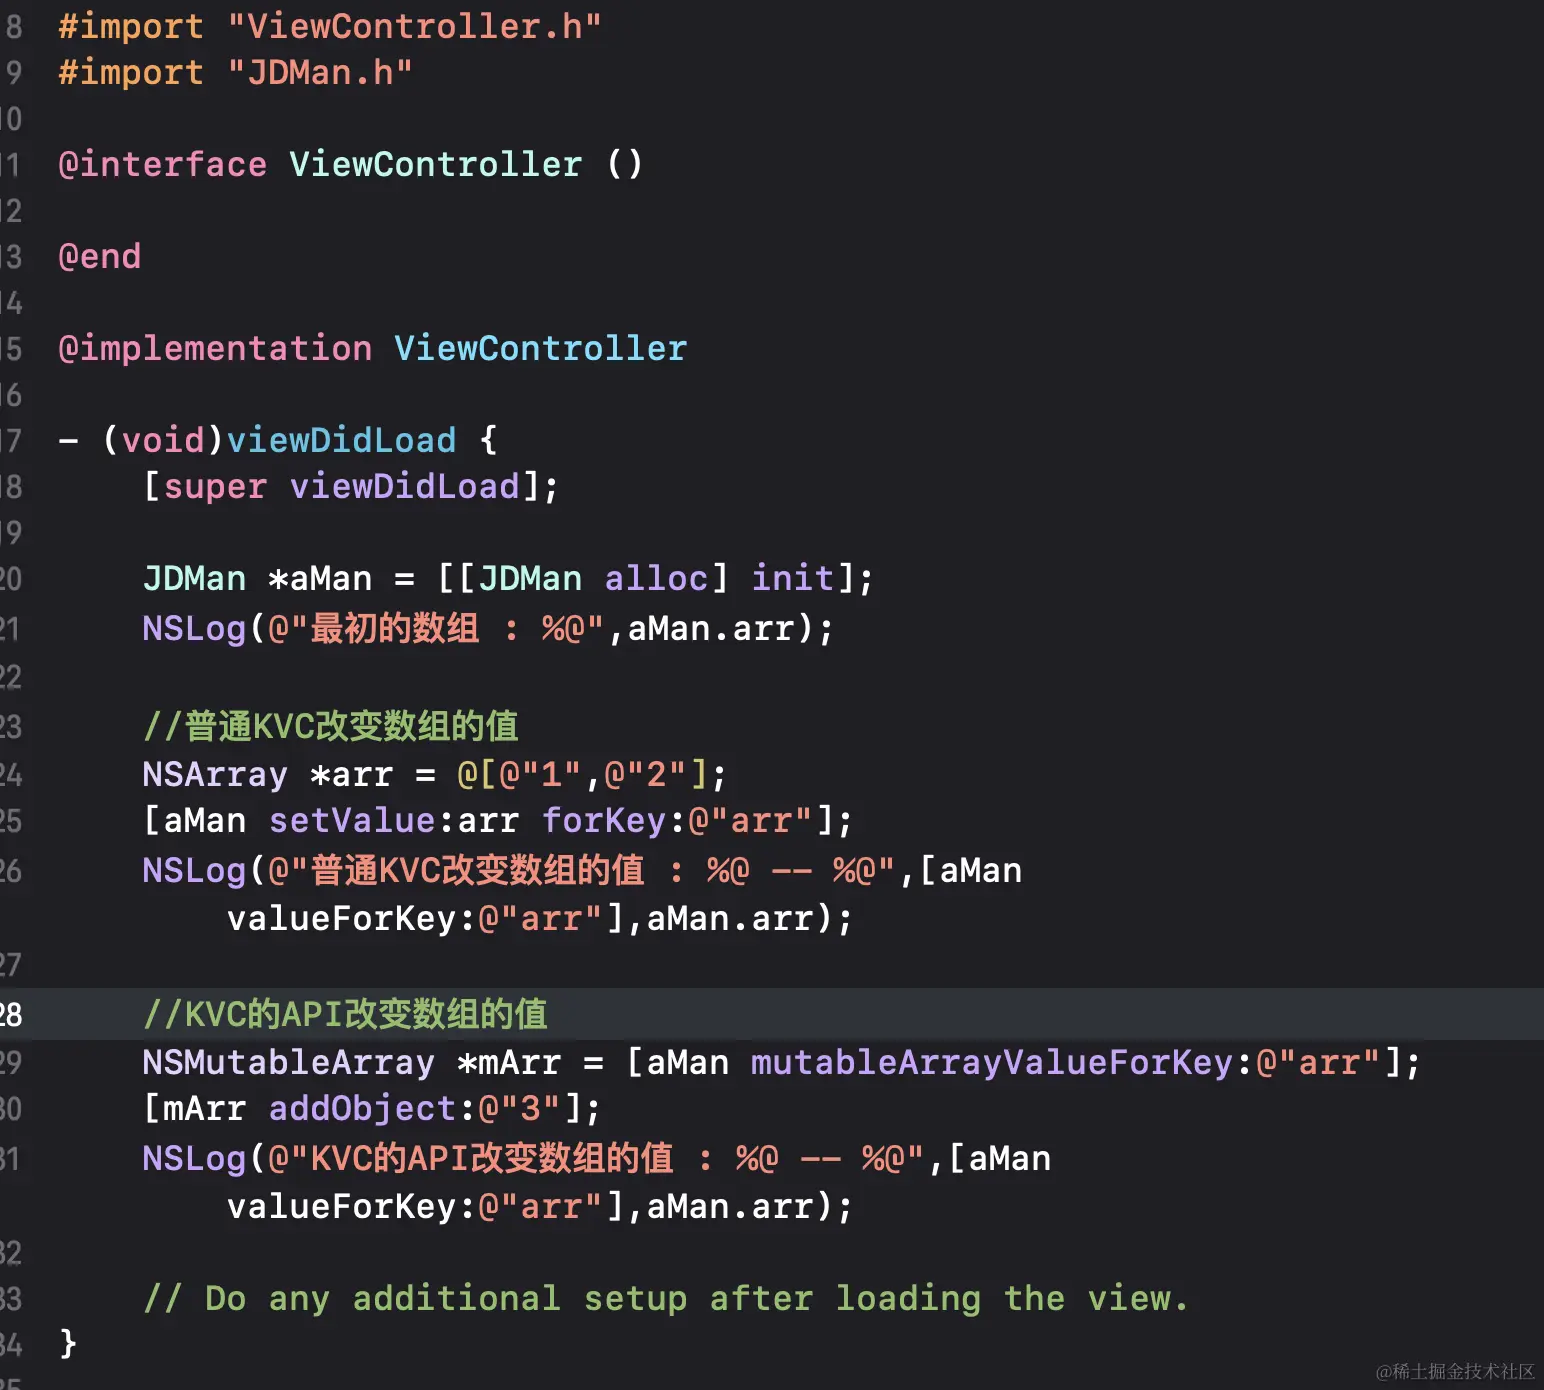Click the @end keyword

click(x=100, y=256)
